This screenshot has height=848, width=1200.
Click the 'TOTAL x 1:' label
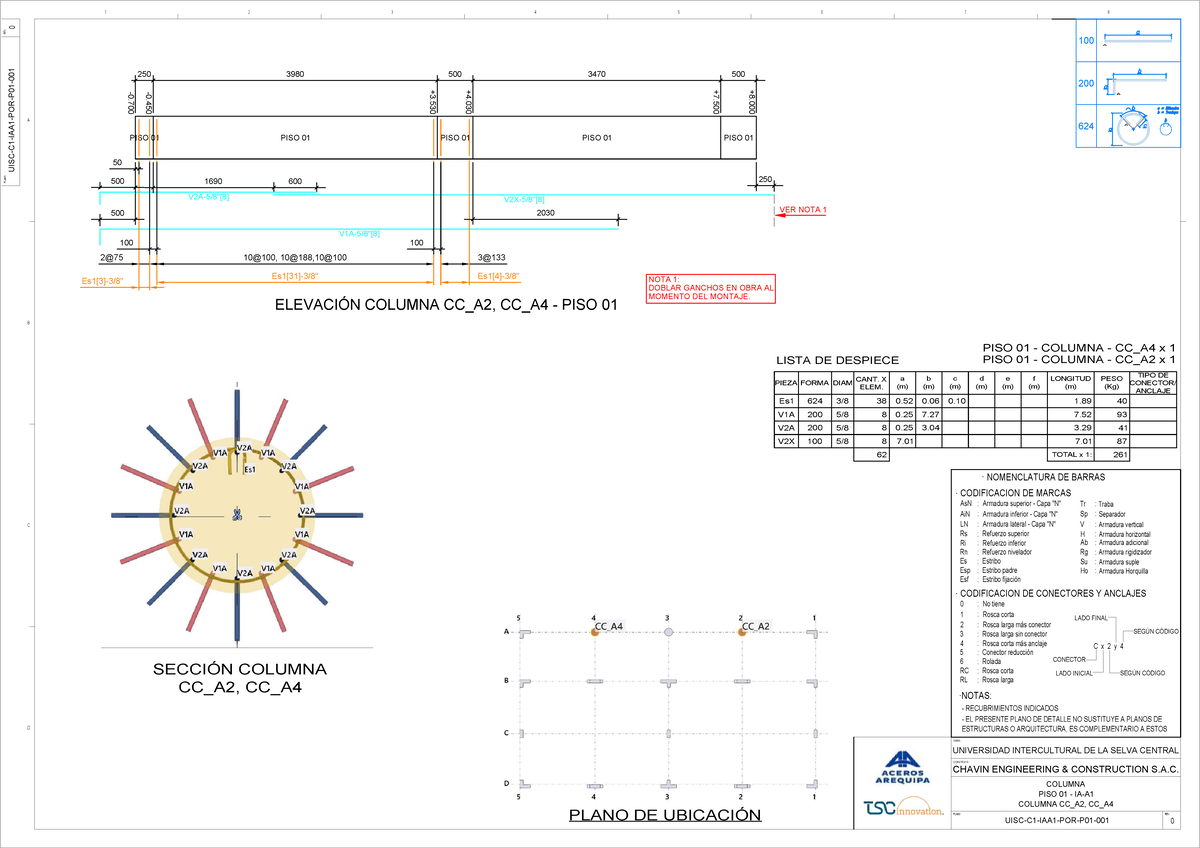[x=1069, y=454]
